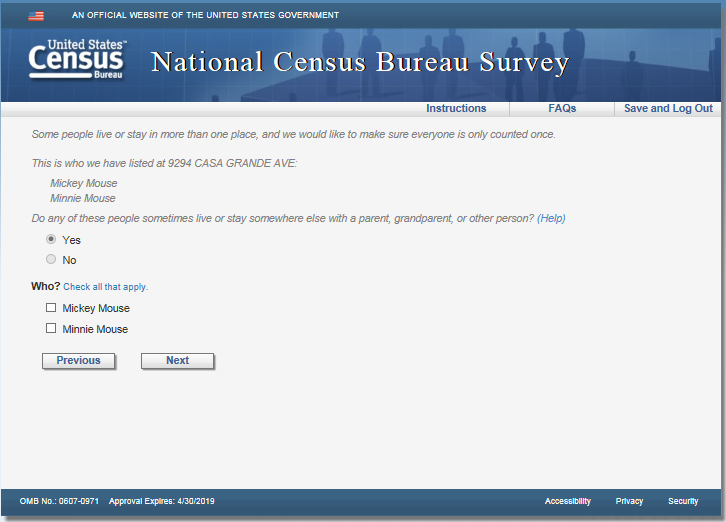This screenshot has height=522, width=726.
Task: Click the listed name Minnie Mouse in italics
Action: 83,198
